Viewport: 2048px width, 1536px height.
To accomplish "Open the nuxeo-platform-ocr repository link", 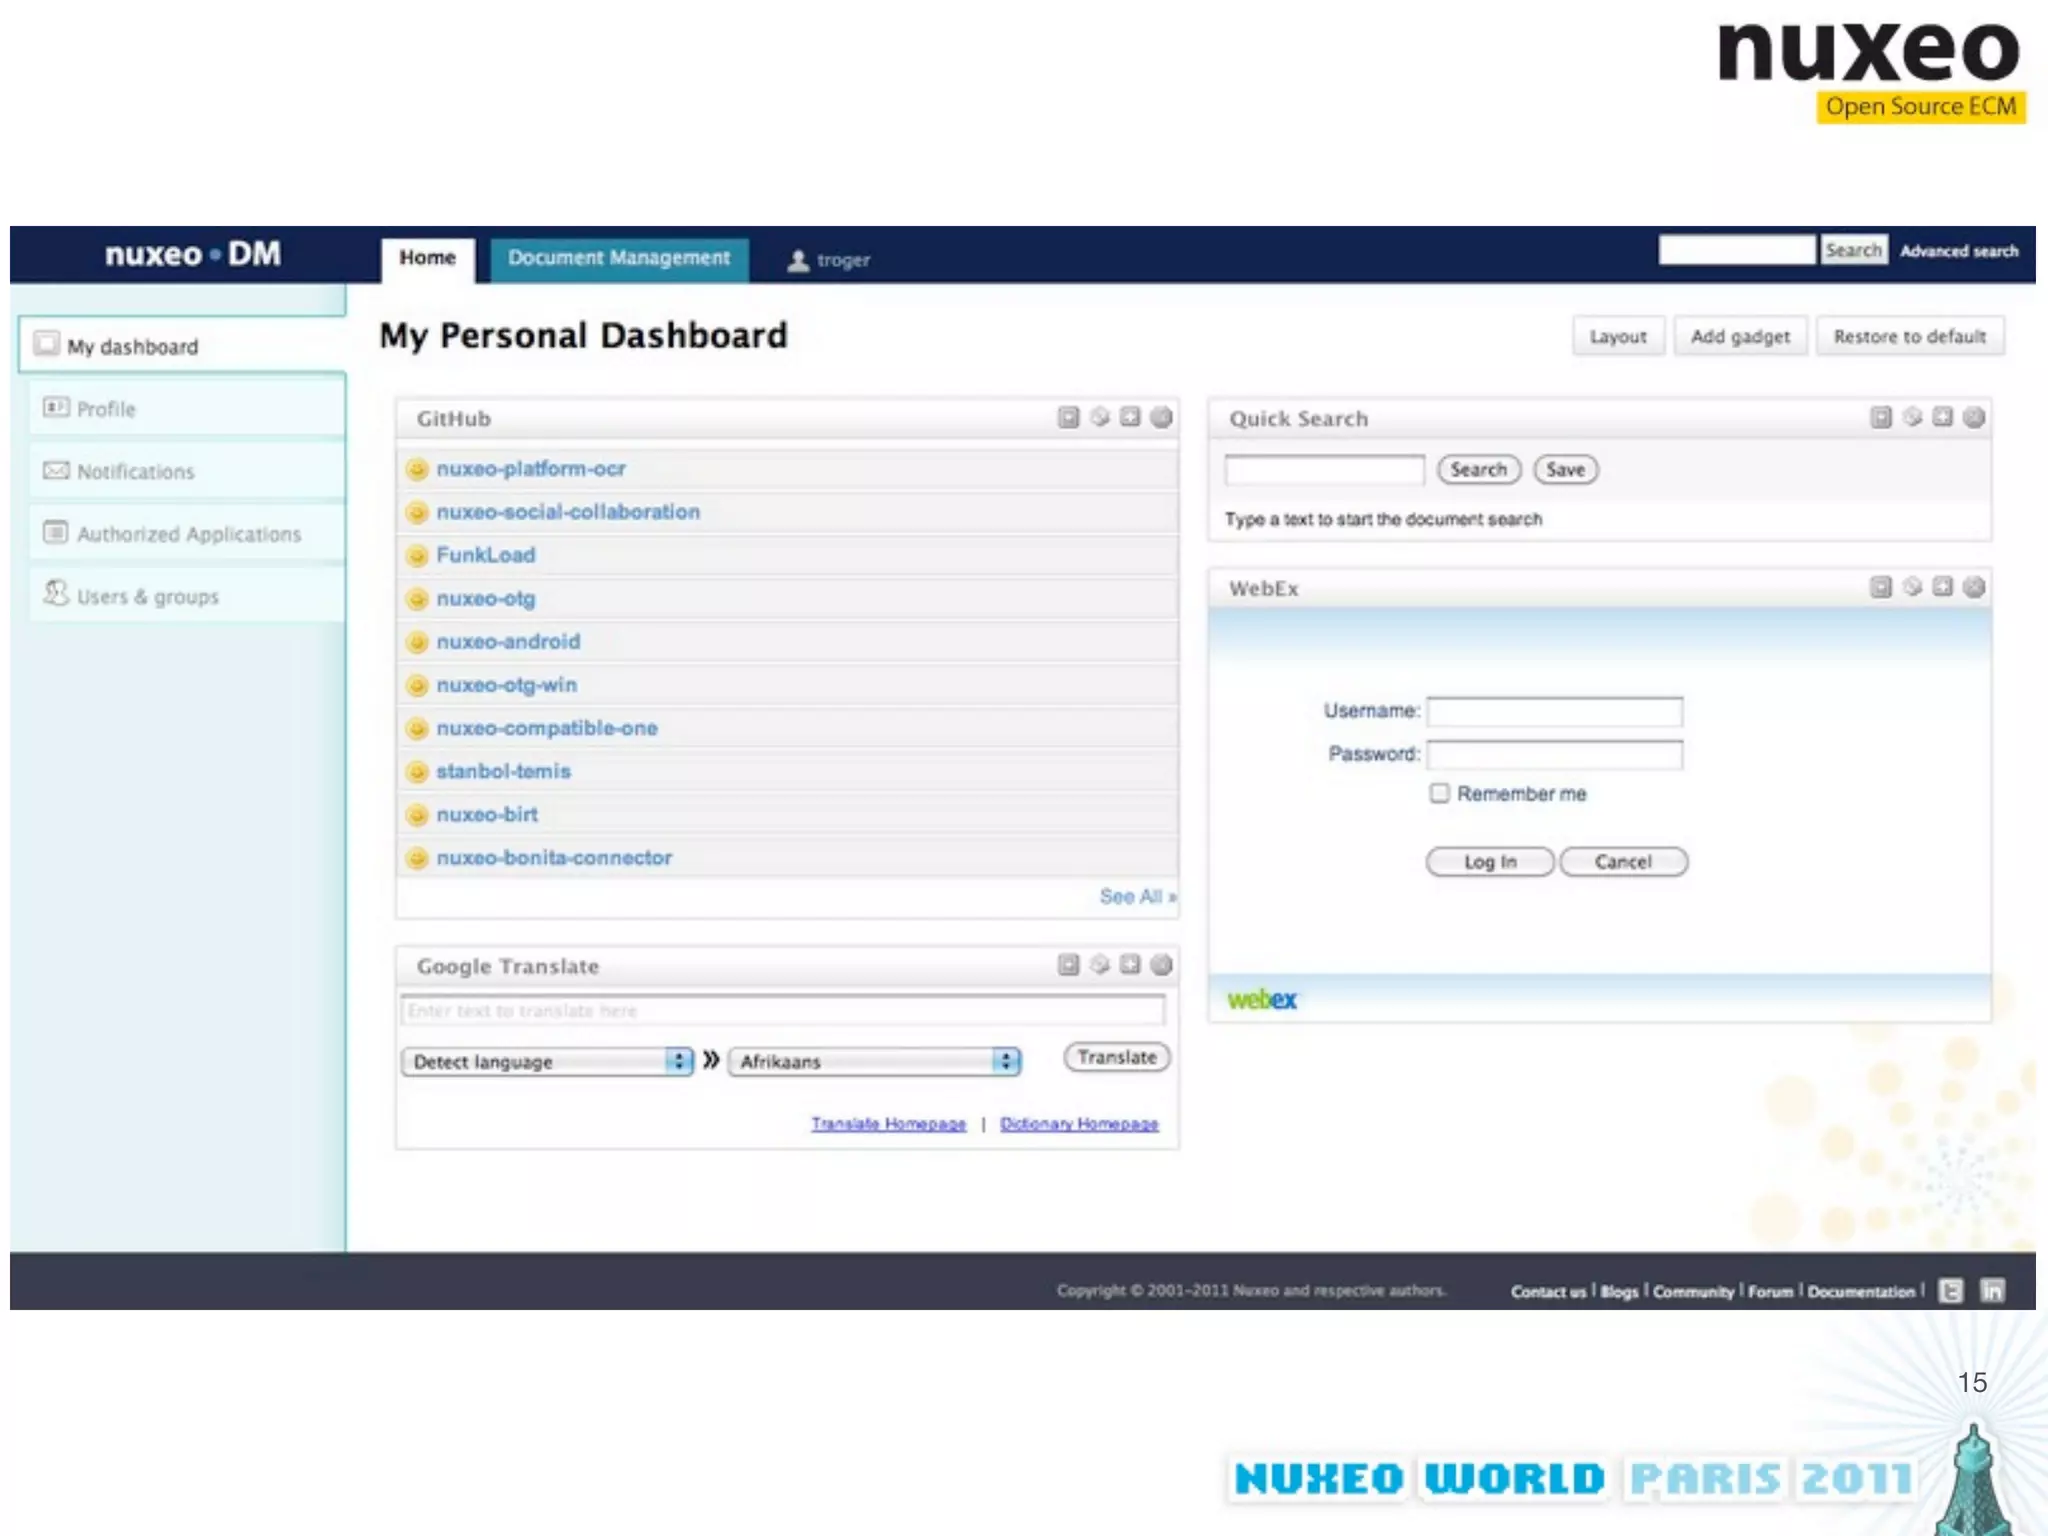I will click(x=530, y=468).
